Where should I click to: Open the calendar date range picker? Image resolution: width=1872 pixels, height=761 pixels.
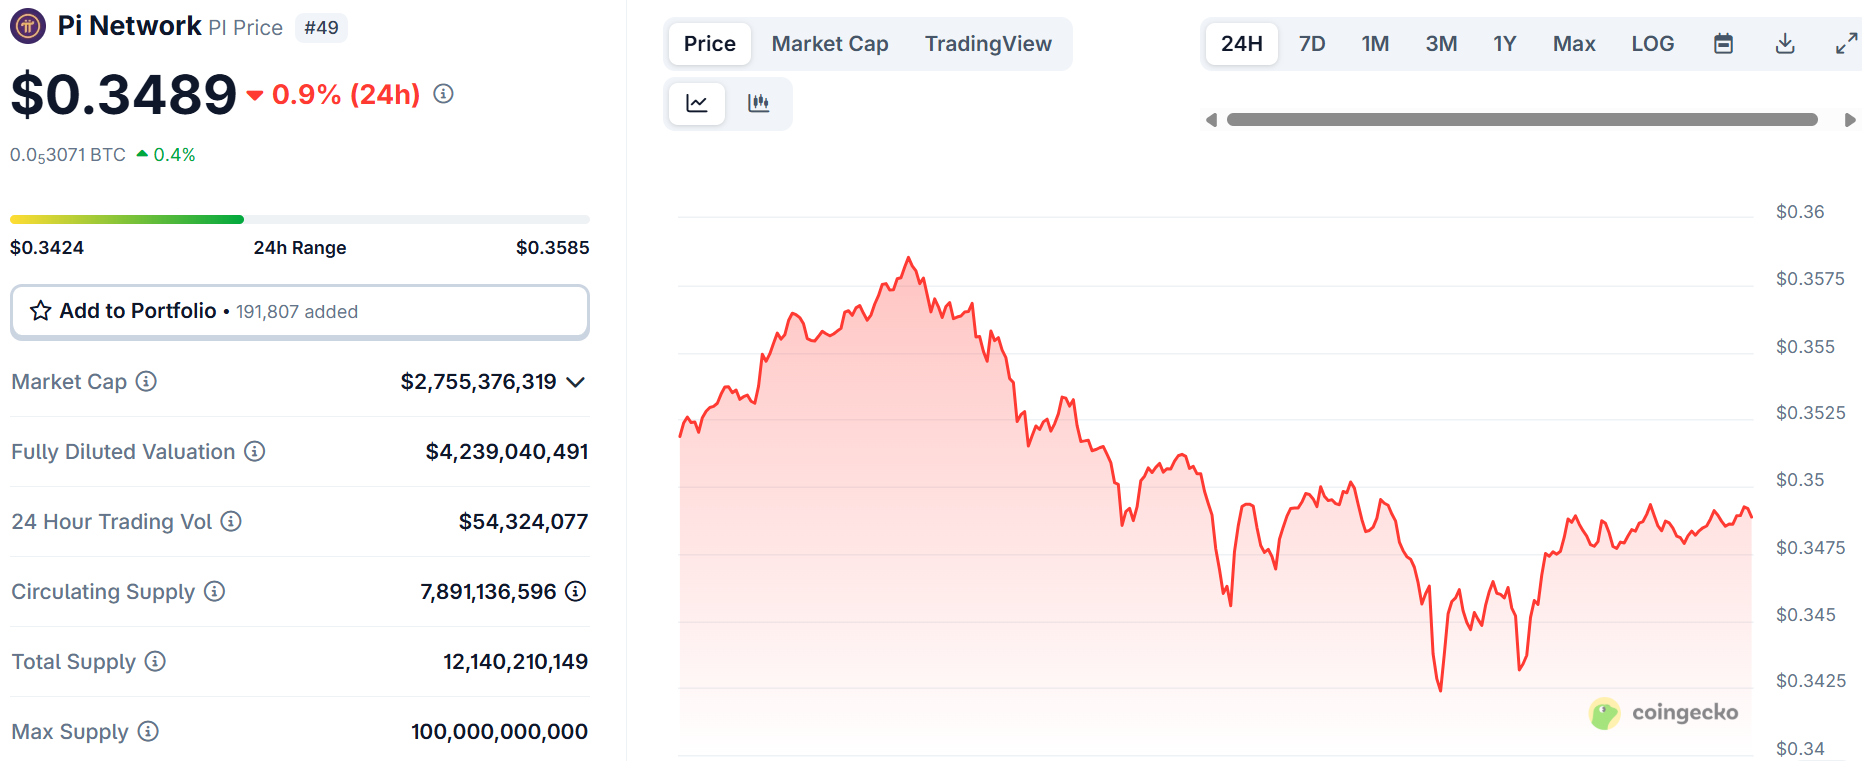pos(1722,43)
